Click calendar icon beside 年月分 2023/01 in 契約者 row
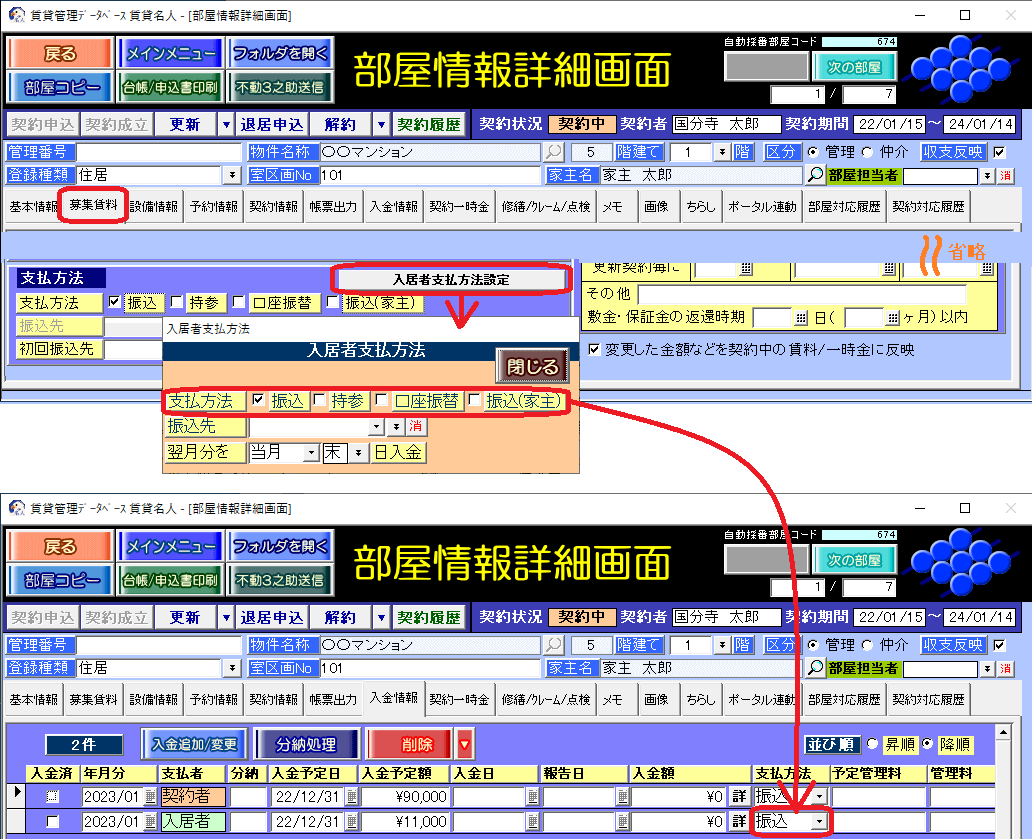 150,796
